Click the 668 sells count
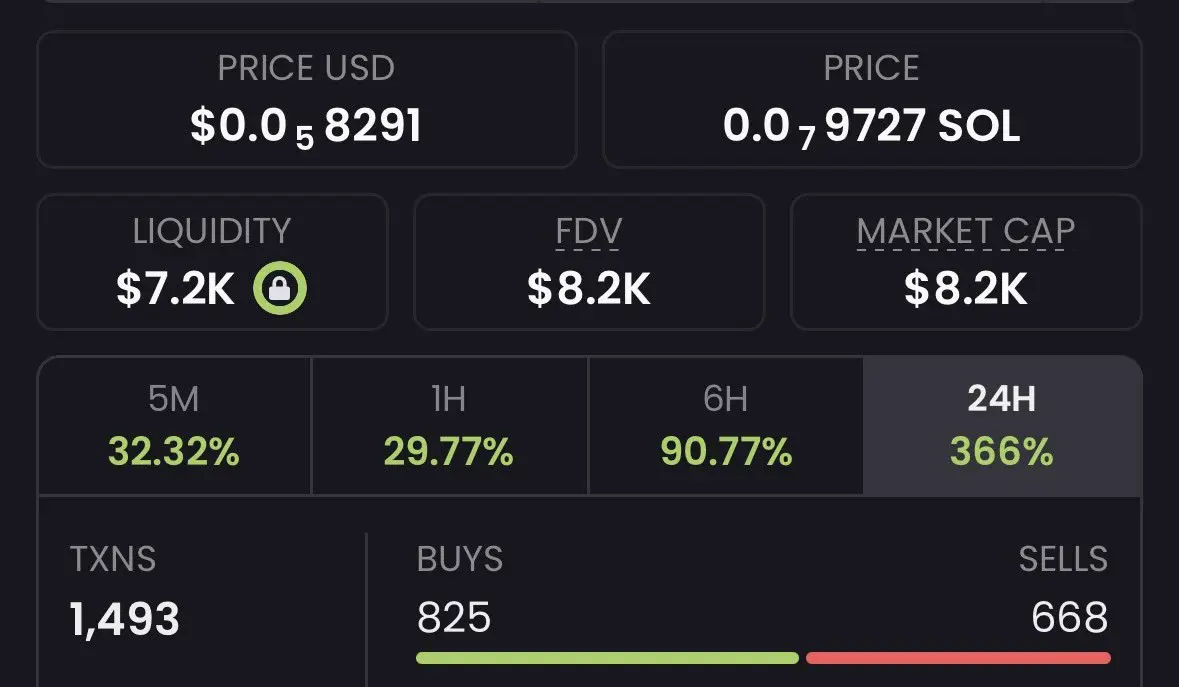This screenshot has width=1179, height=687. coord(1069,618)
